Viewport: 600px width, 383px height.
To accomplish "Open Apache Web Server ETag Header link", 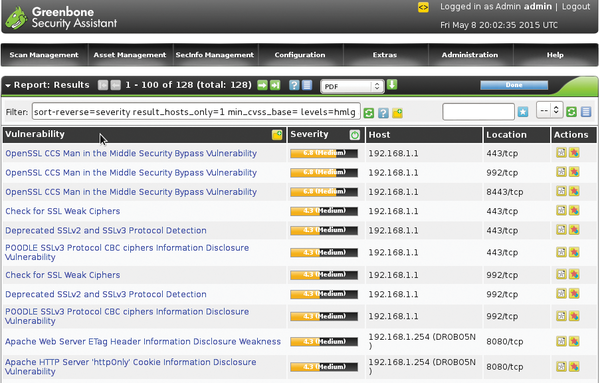I will (x=143, y=341).
